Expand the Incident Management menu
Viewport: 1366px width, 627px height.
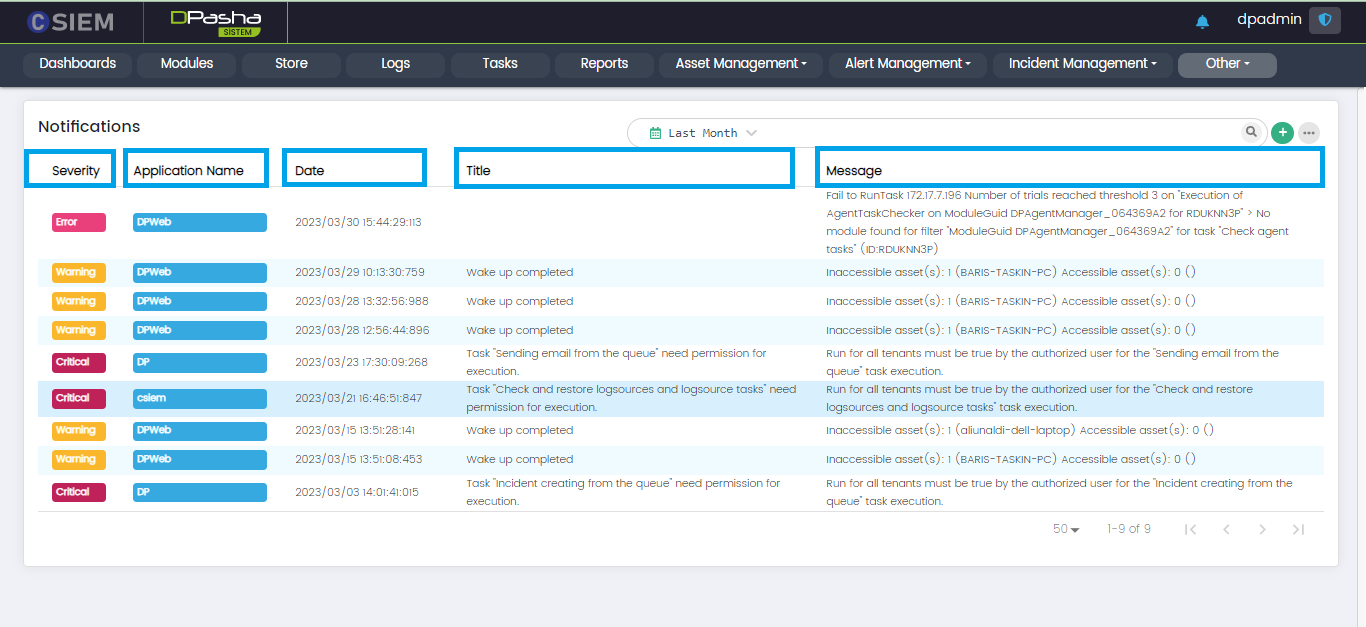(x=1082, y=64)
